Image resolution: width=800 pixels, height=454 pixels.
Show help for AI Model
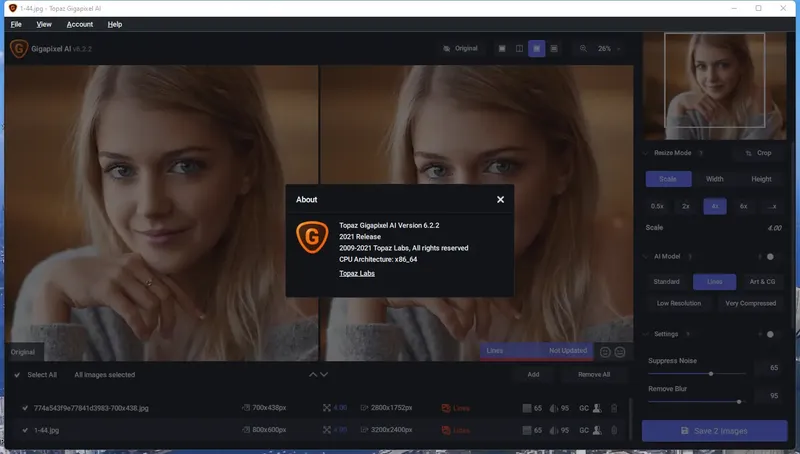[x=690, y=256]
